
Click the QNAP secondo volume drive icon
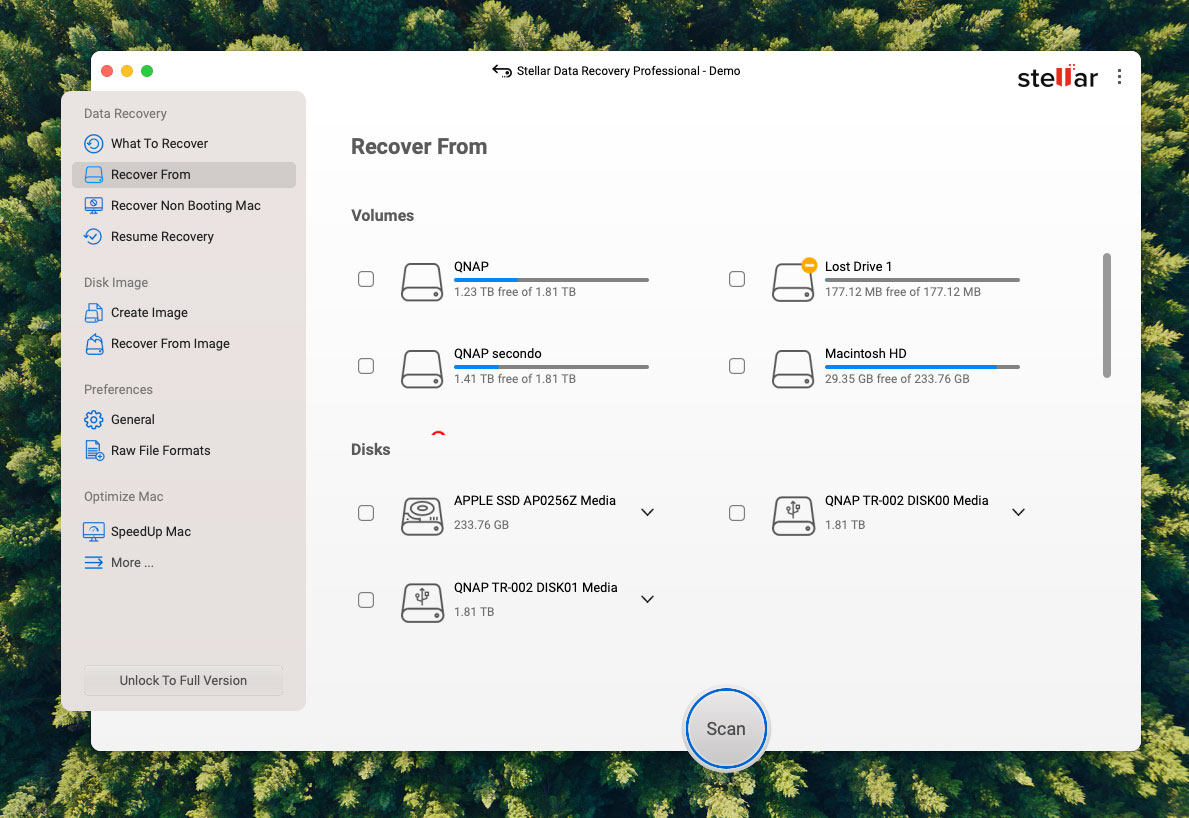click(x=422, y=368)
